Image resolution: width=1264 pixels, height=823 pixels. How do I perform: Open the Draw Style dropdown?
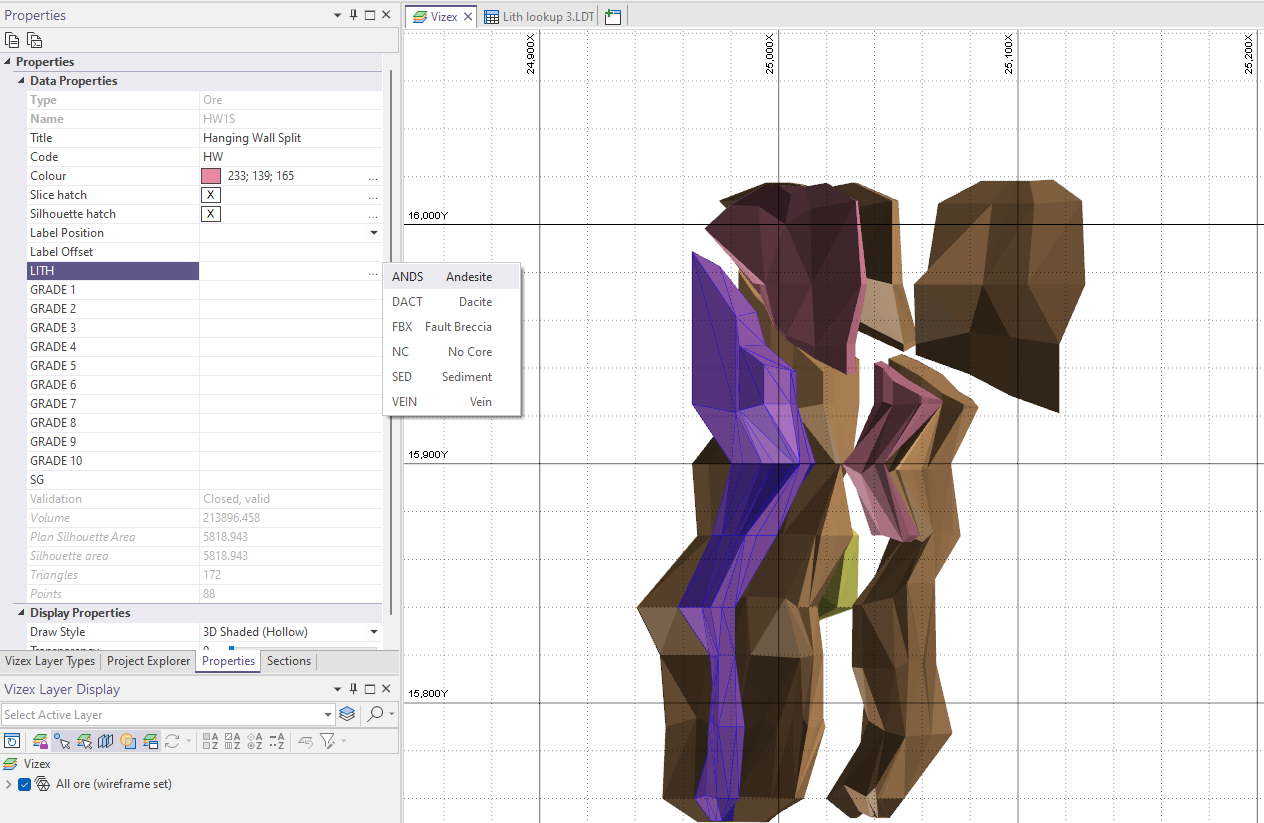(374, 632)
